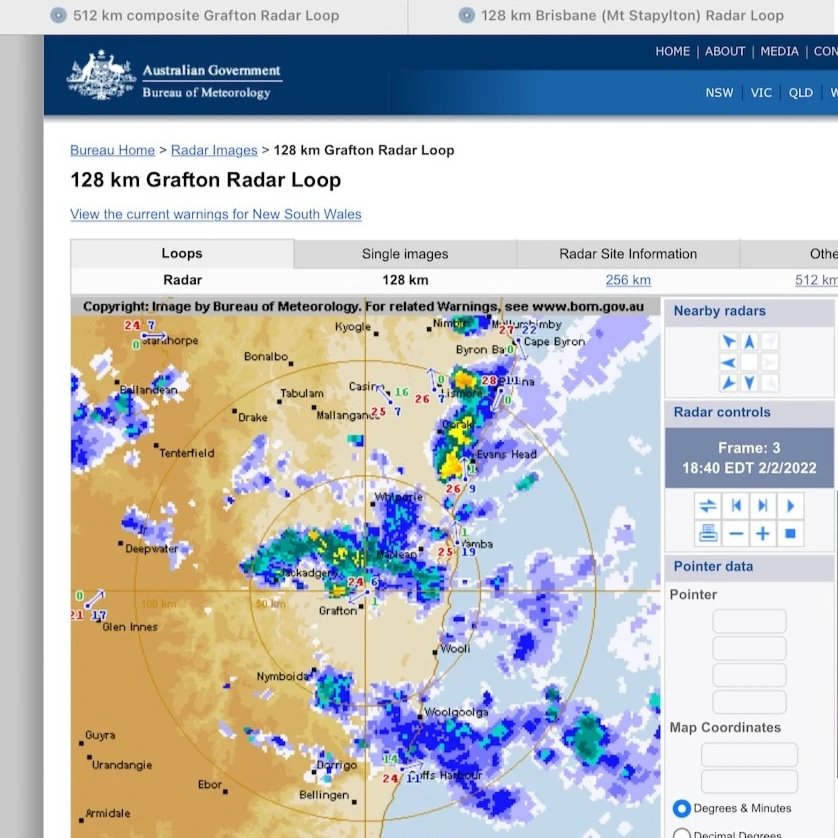Step to next radar frame

(x=763, y=506)
